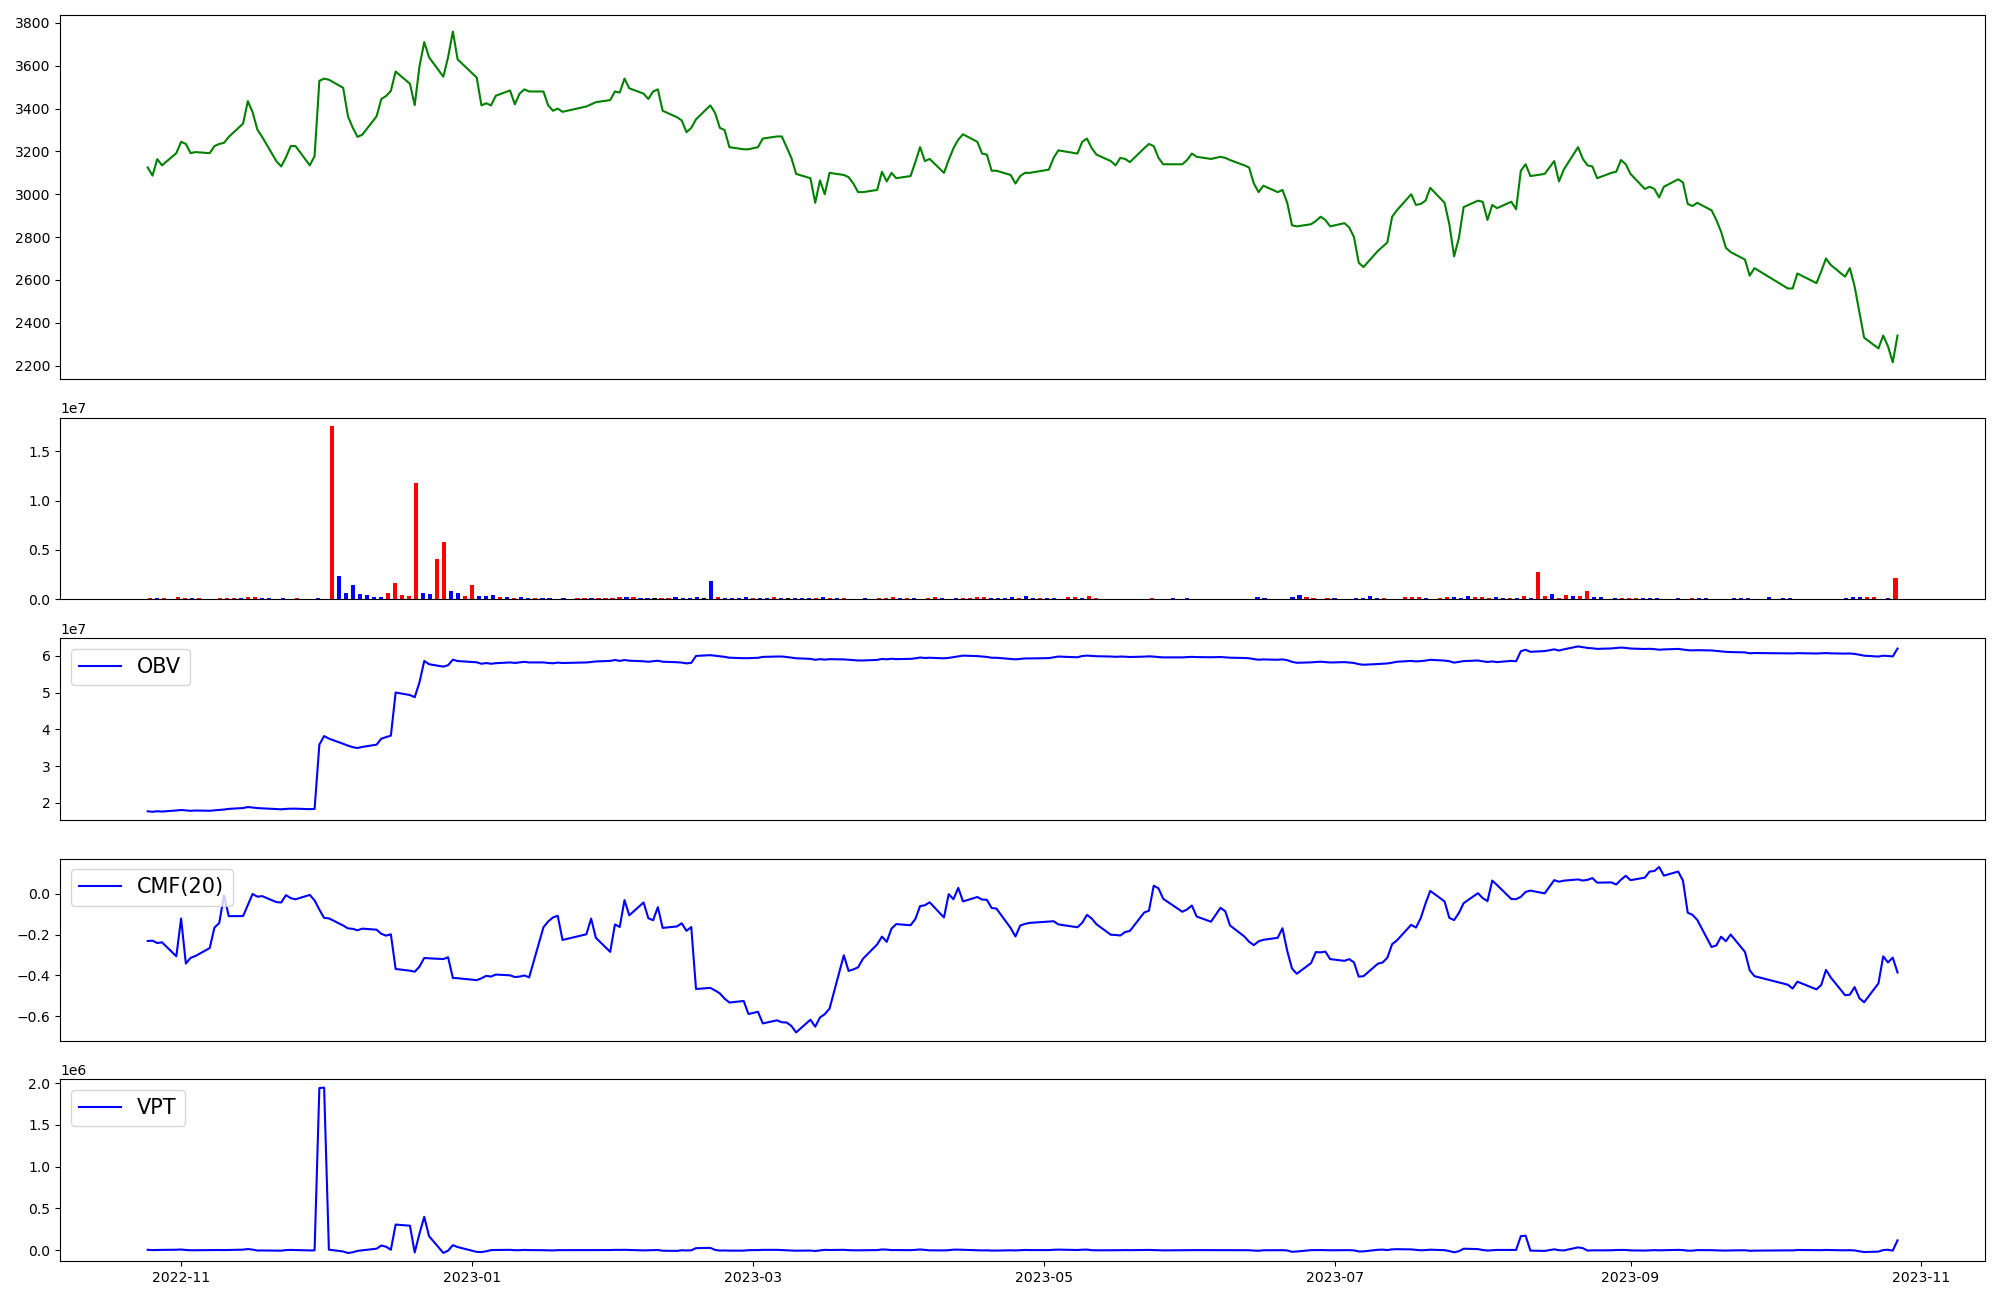2000x1300 pixels.
Task: Click the 2023-09 date tick label
Action: [1631, 1277]
